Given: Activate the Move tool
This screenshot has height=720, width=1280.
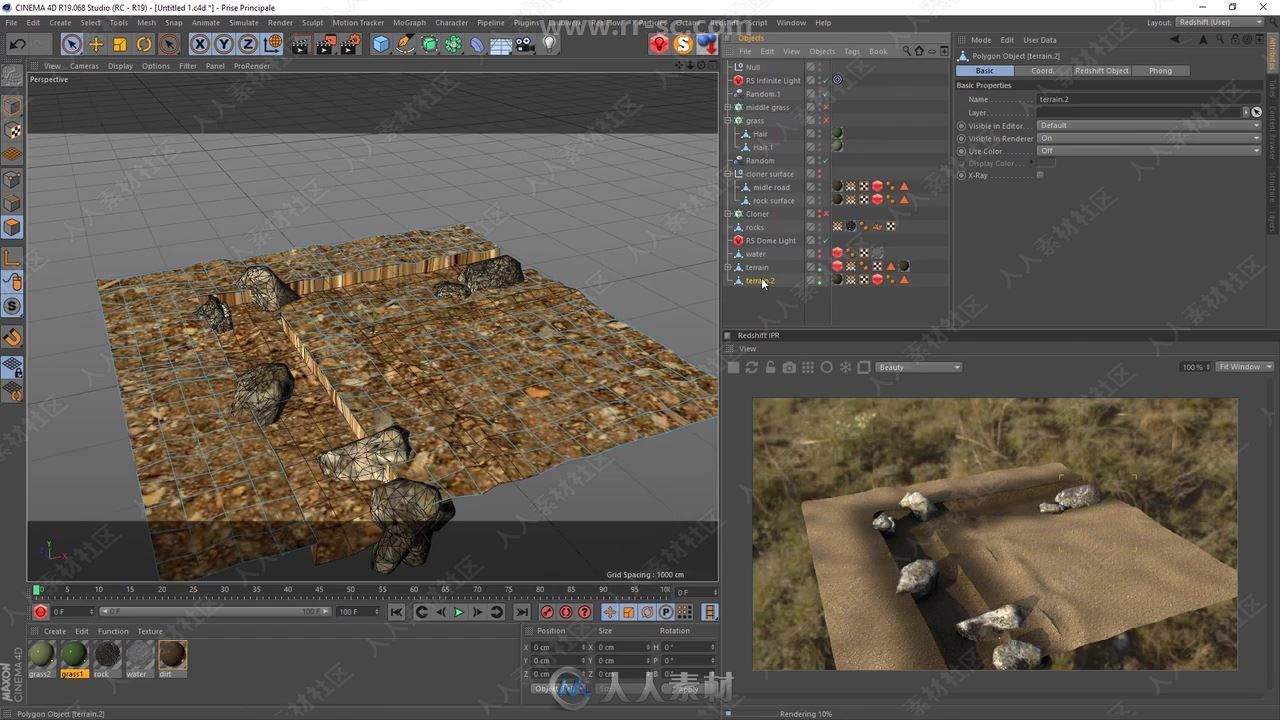Looking at the screenshot, I should coord(96,44).
